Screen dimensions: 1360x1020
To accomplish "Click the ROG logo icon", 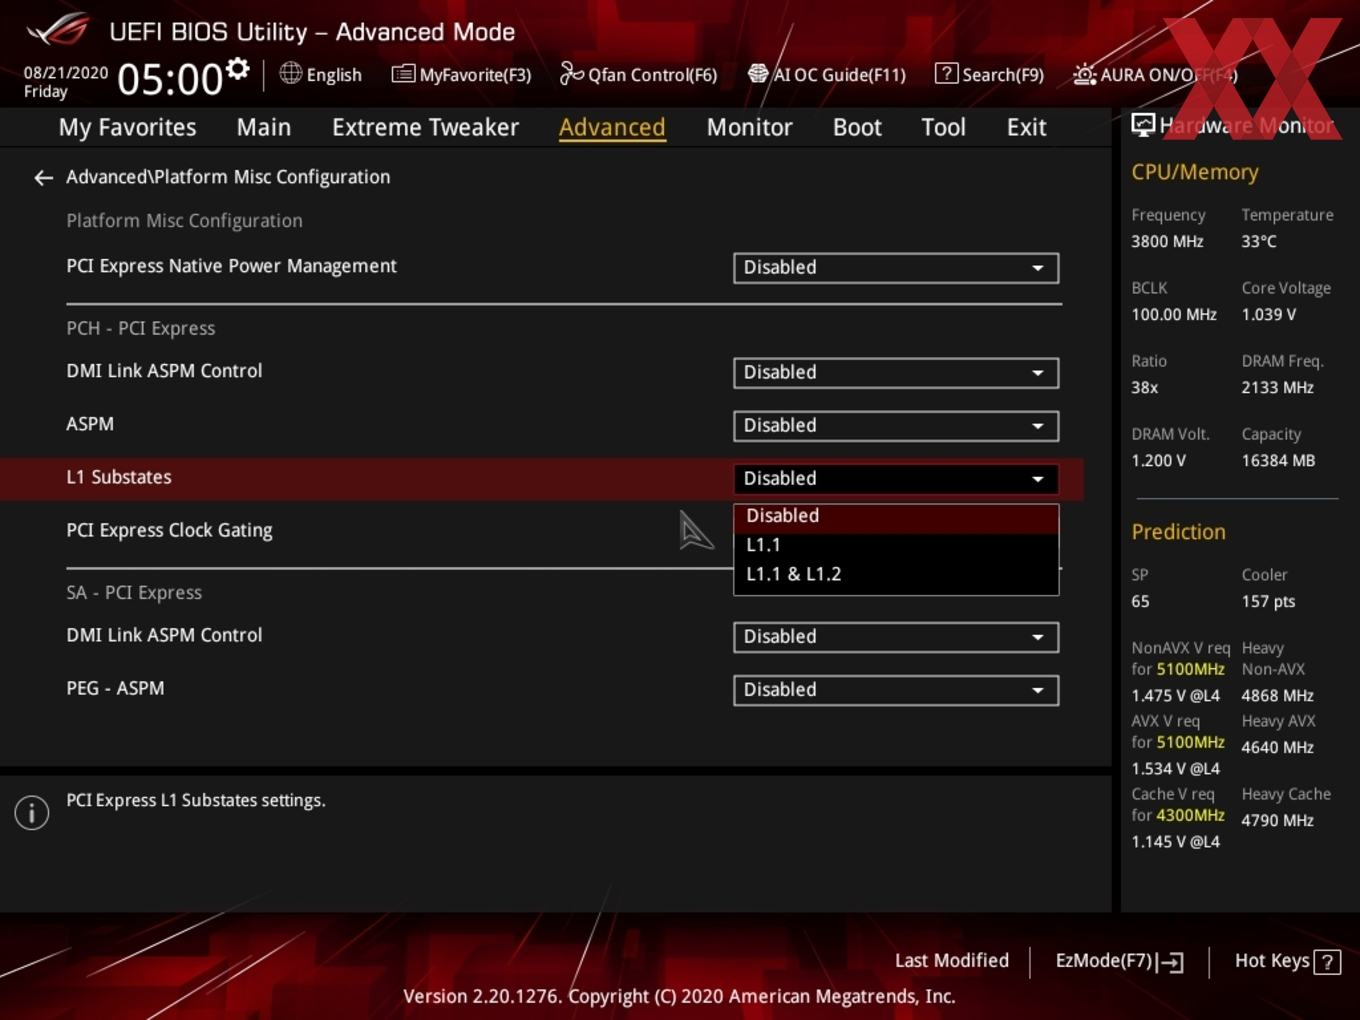I will (x=57, y=29).
